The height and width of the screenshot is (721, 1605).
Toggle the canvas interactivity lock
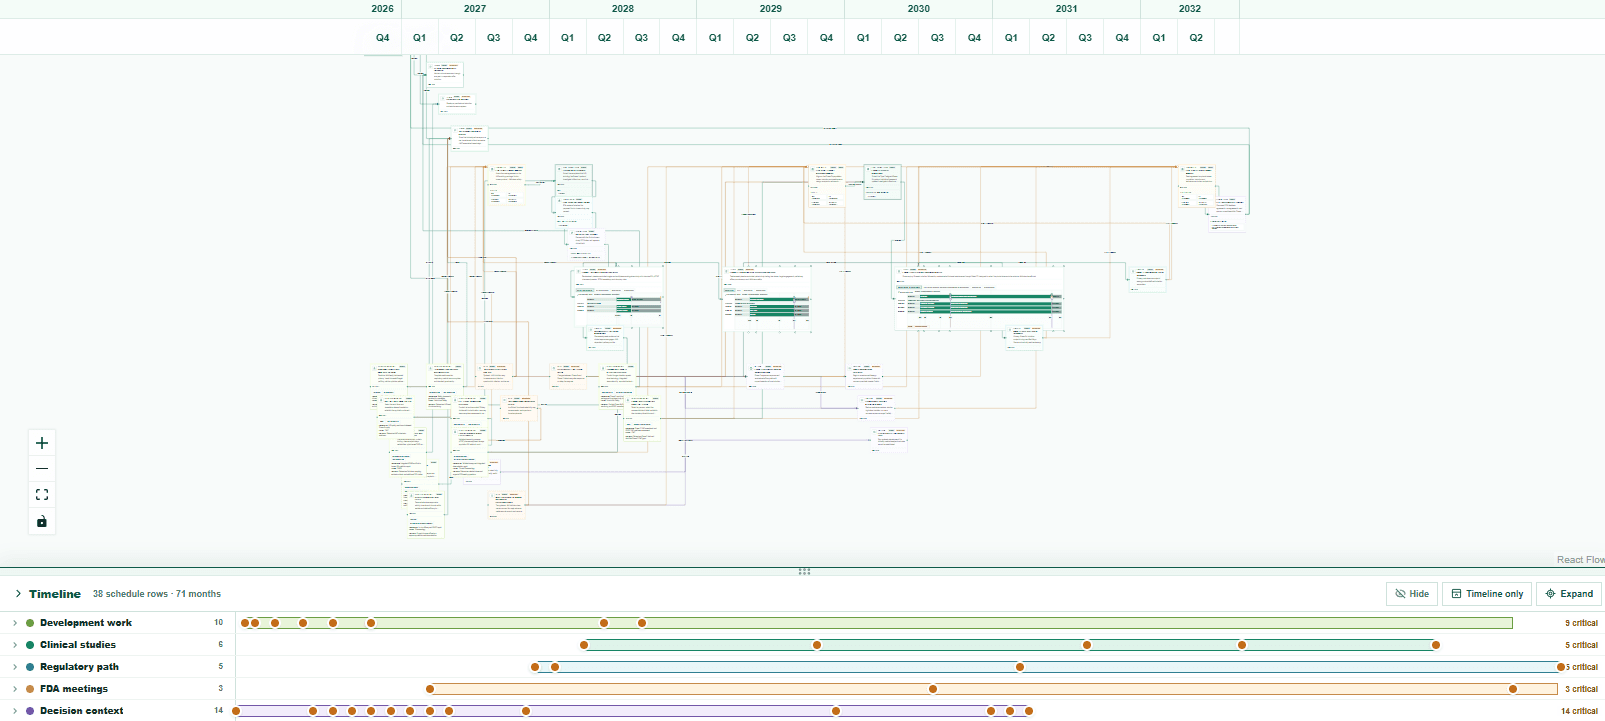42,521
